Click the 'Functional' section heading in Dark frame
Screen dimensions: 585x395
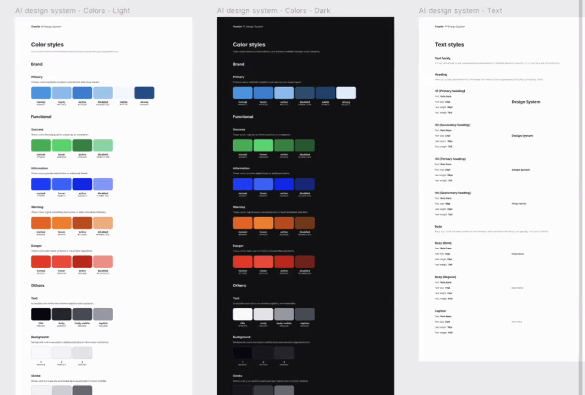243,117
